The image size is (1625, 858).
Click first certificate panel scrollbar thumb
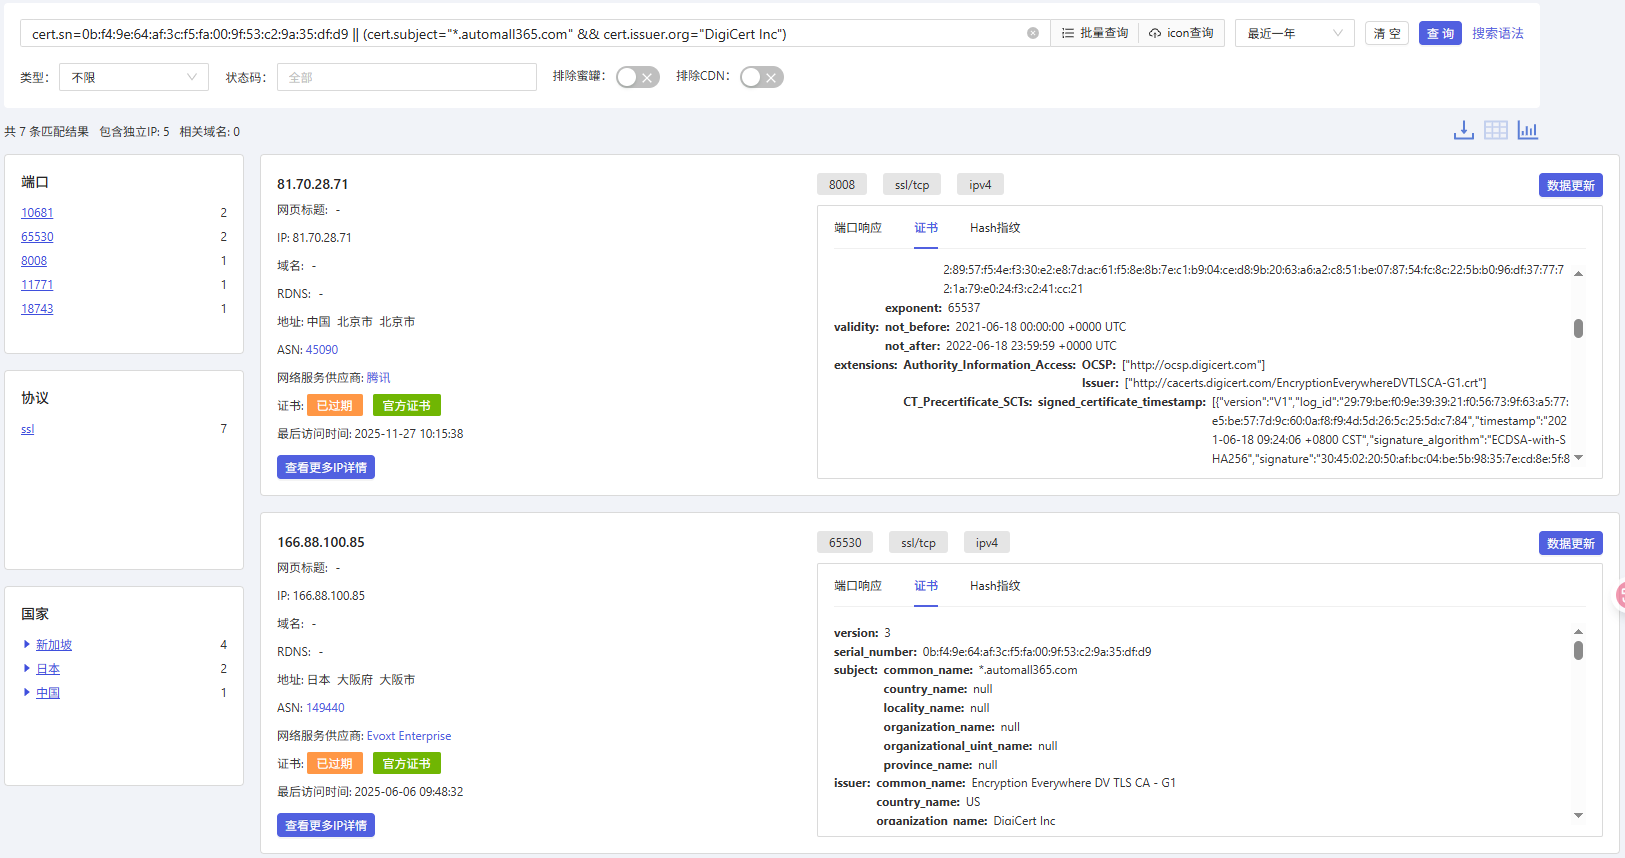(x=1578, y=328)
